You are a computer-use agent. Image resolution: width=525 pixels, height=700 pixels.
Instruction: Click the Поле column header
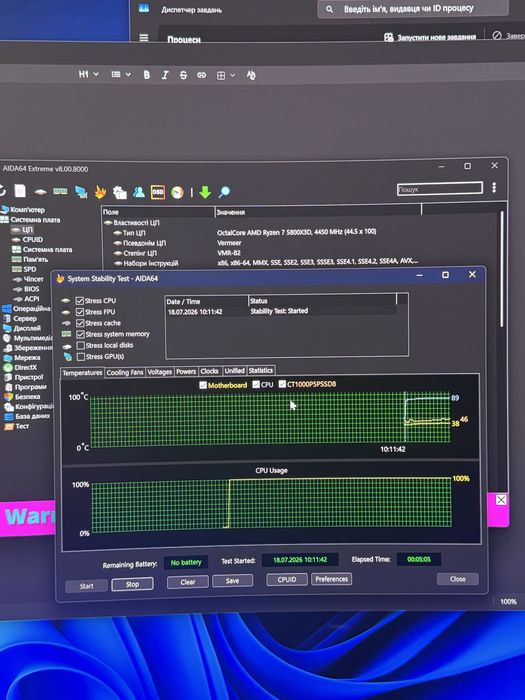click(x=158, y=212)
